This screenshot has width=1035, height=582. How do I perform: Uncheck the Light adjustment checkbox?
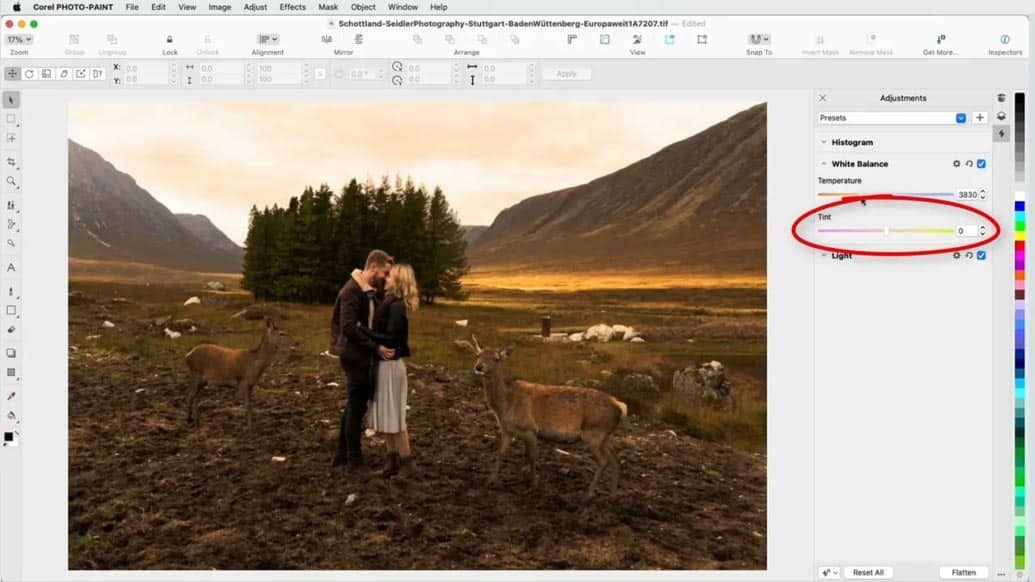(981, 256)
